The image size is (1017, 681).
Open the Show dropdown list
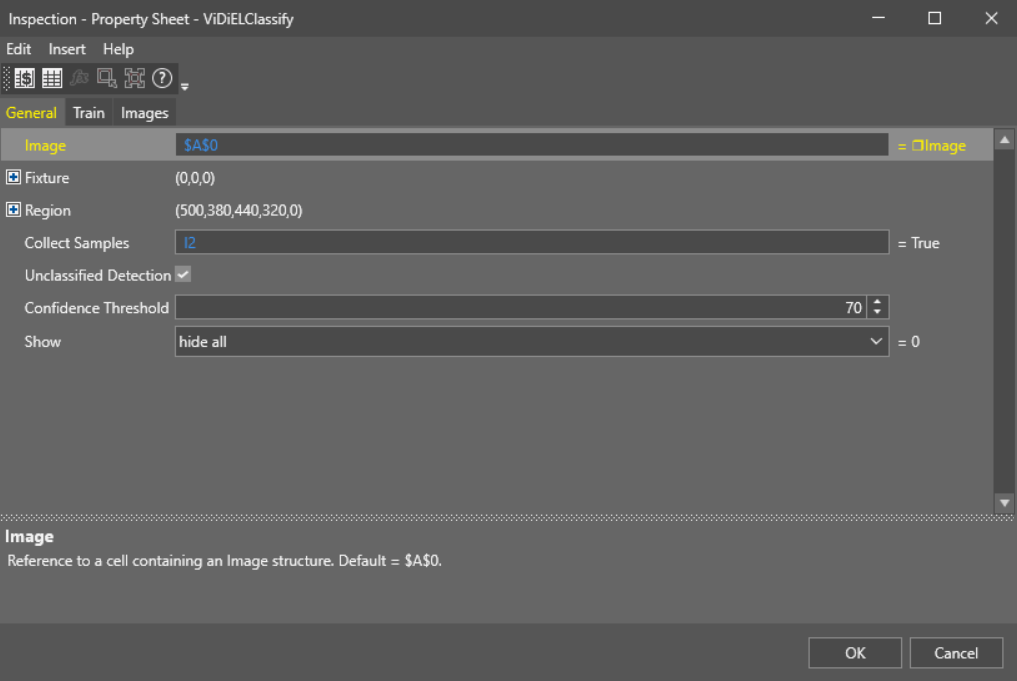click(876, 341)
